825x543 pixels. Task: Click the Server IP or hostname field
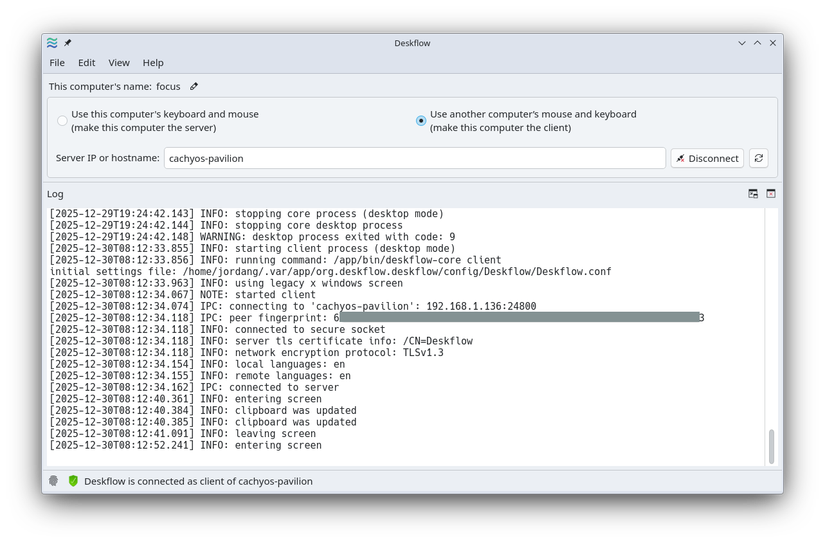point(415,158)
